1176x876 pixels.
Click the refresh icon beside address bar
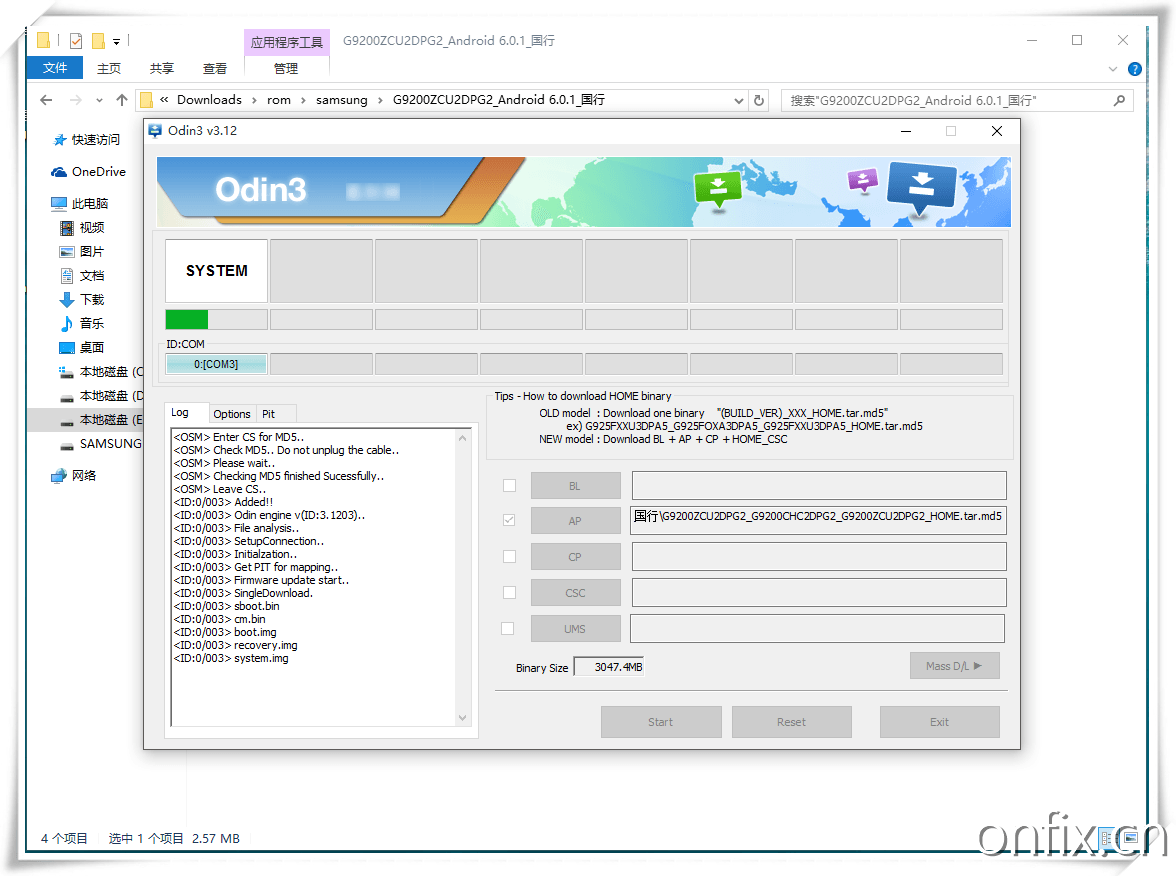pos(759,100)
